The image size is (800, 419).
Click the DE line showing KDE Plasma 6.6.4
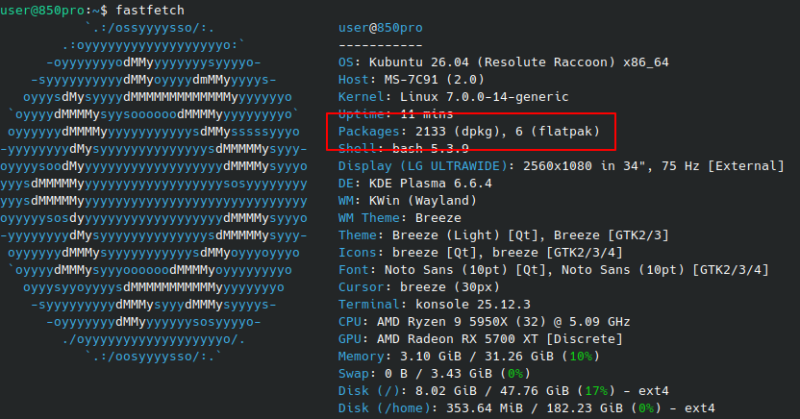tap(428, 183)
